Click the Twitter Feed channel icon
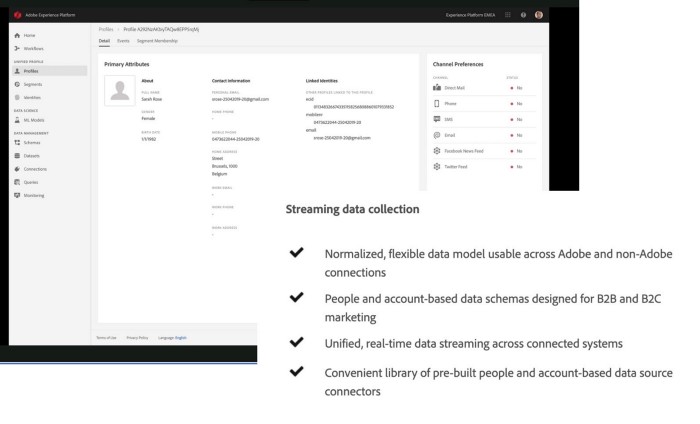Screen dimensions: 700x424 [x=437, y=166]
